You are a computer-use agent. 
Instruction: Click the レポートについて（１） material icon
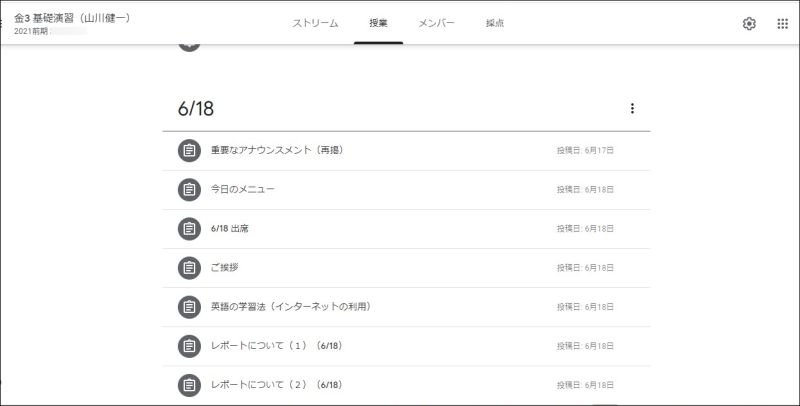[x=189, y=346]
